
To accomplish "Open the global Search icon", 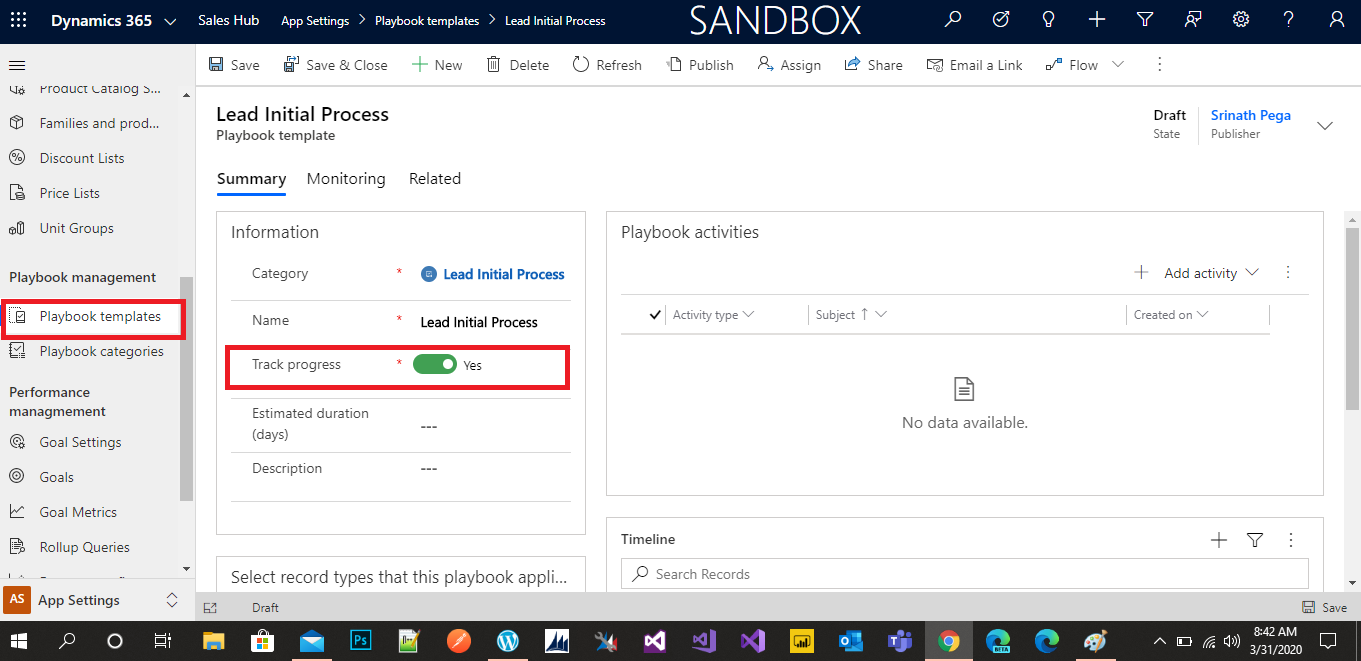I will 951,20.
